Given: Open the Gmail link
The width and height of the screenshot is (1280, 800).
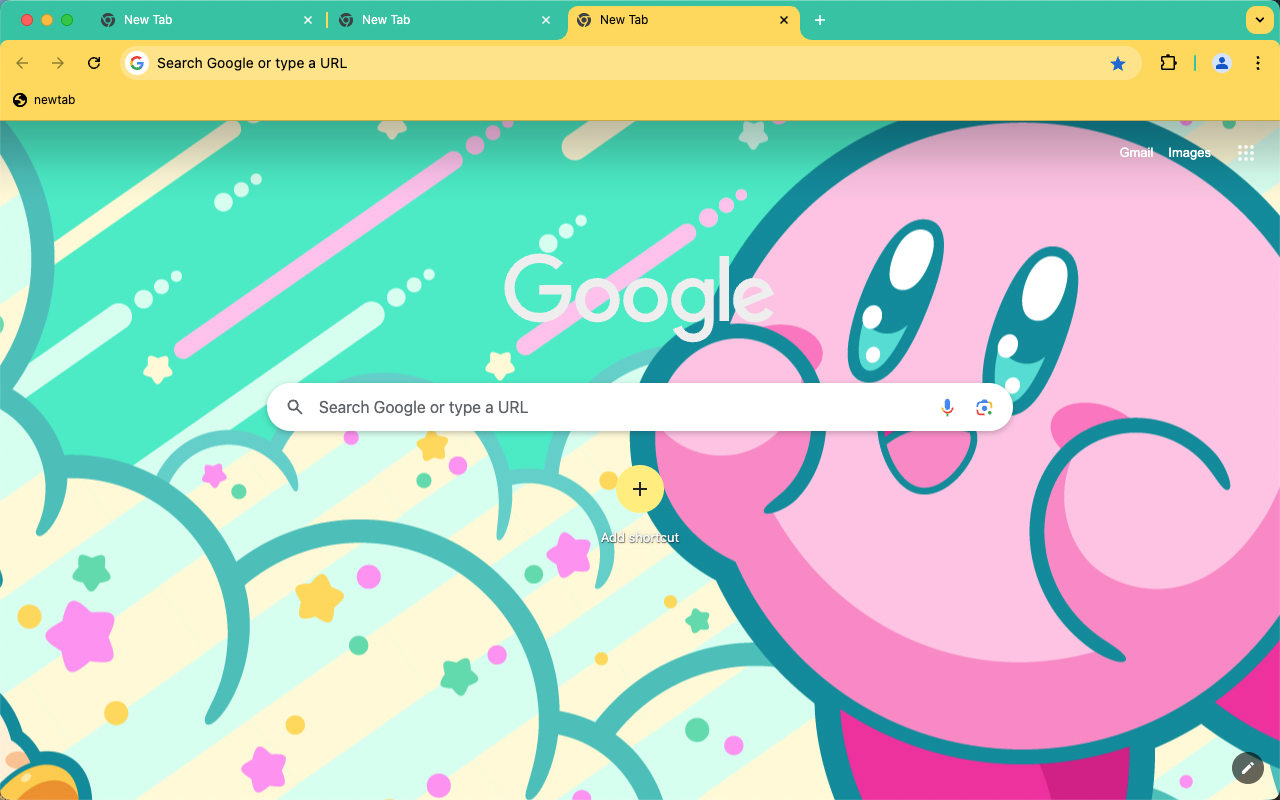Looking at the screenshot, I should pos(1136,153).
